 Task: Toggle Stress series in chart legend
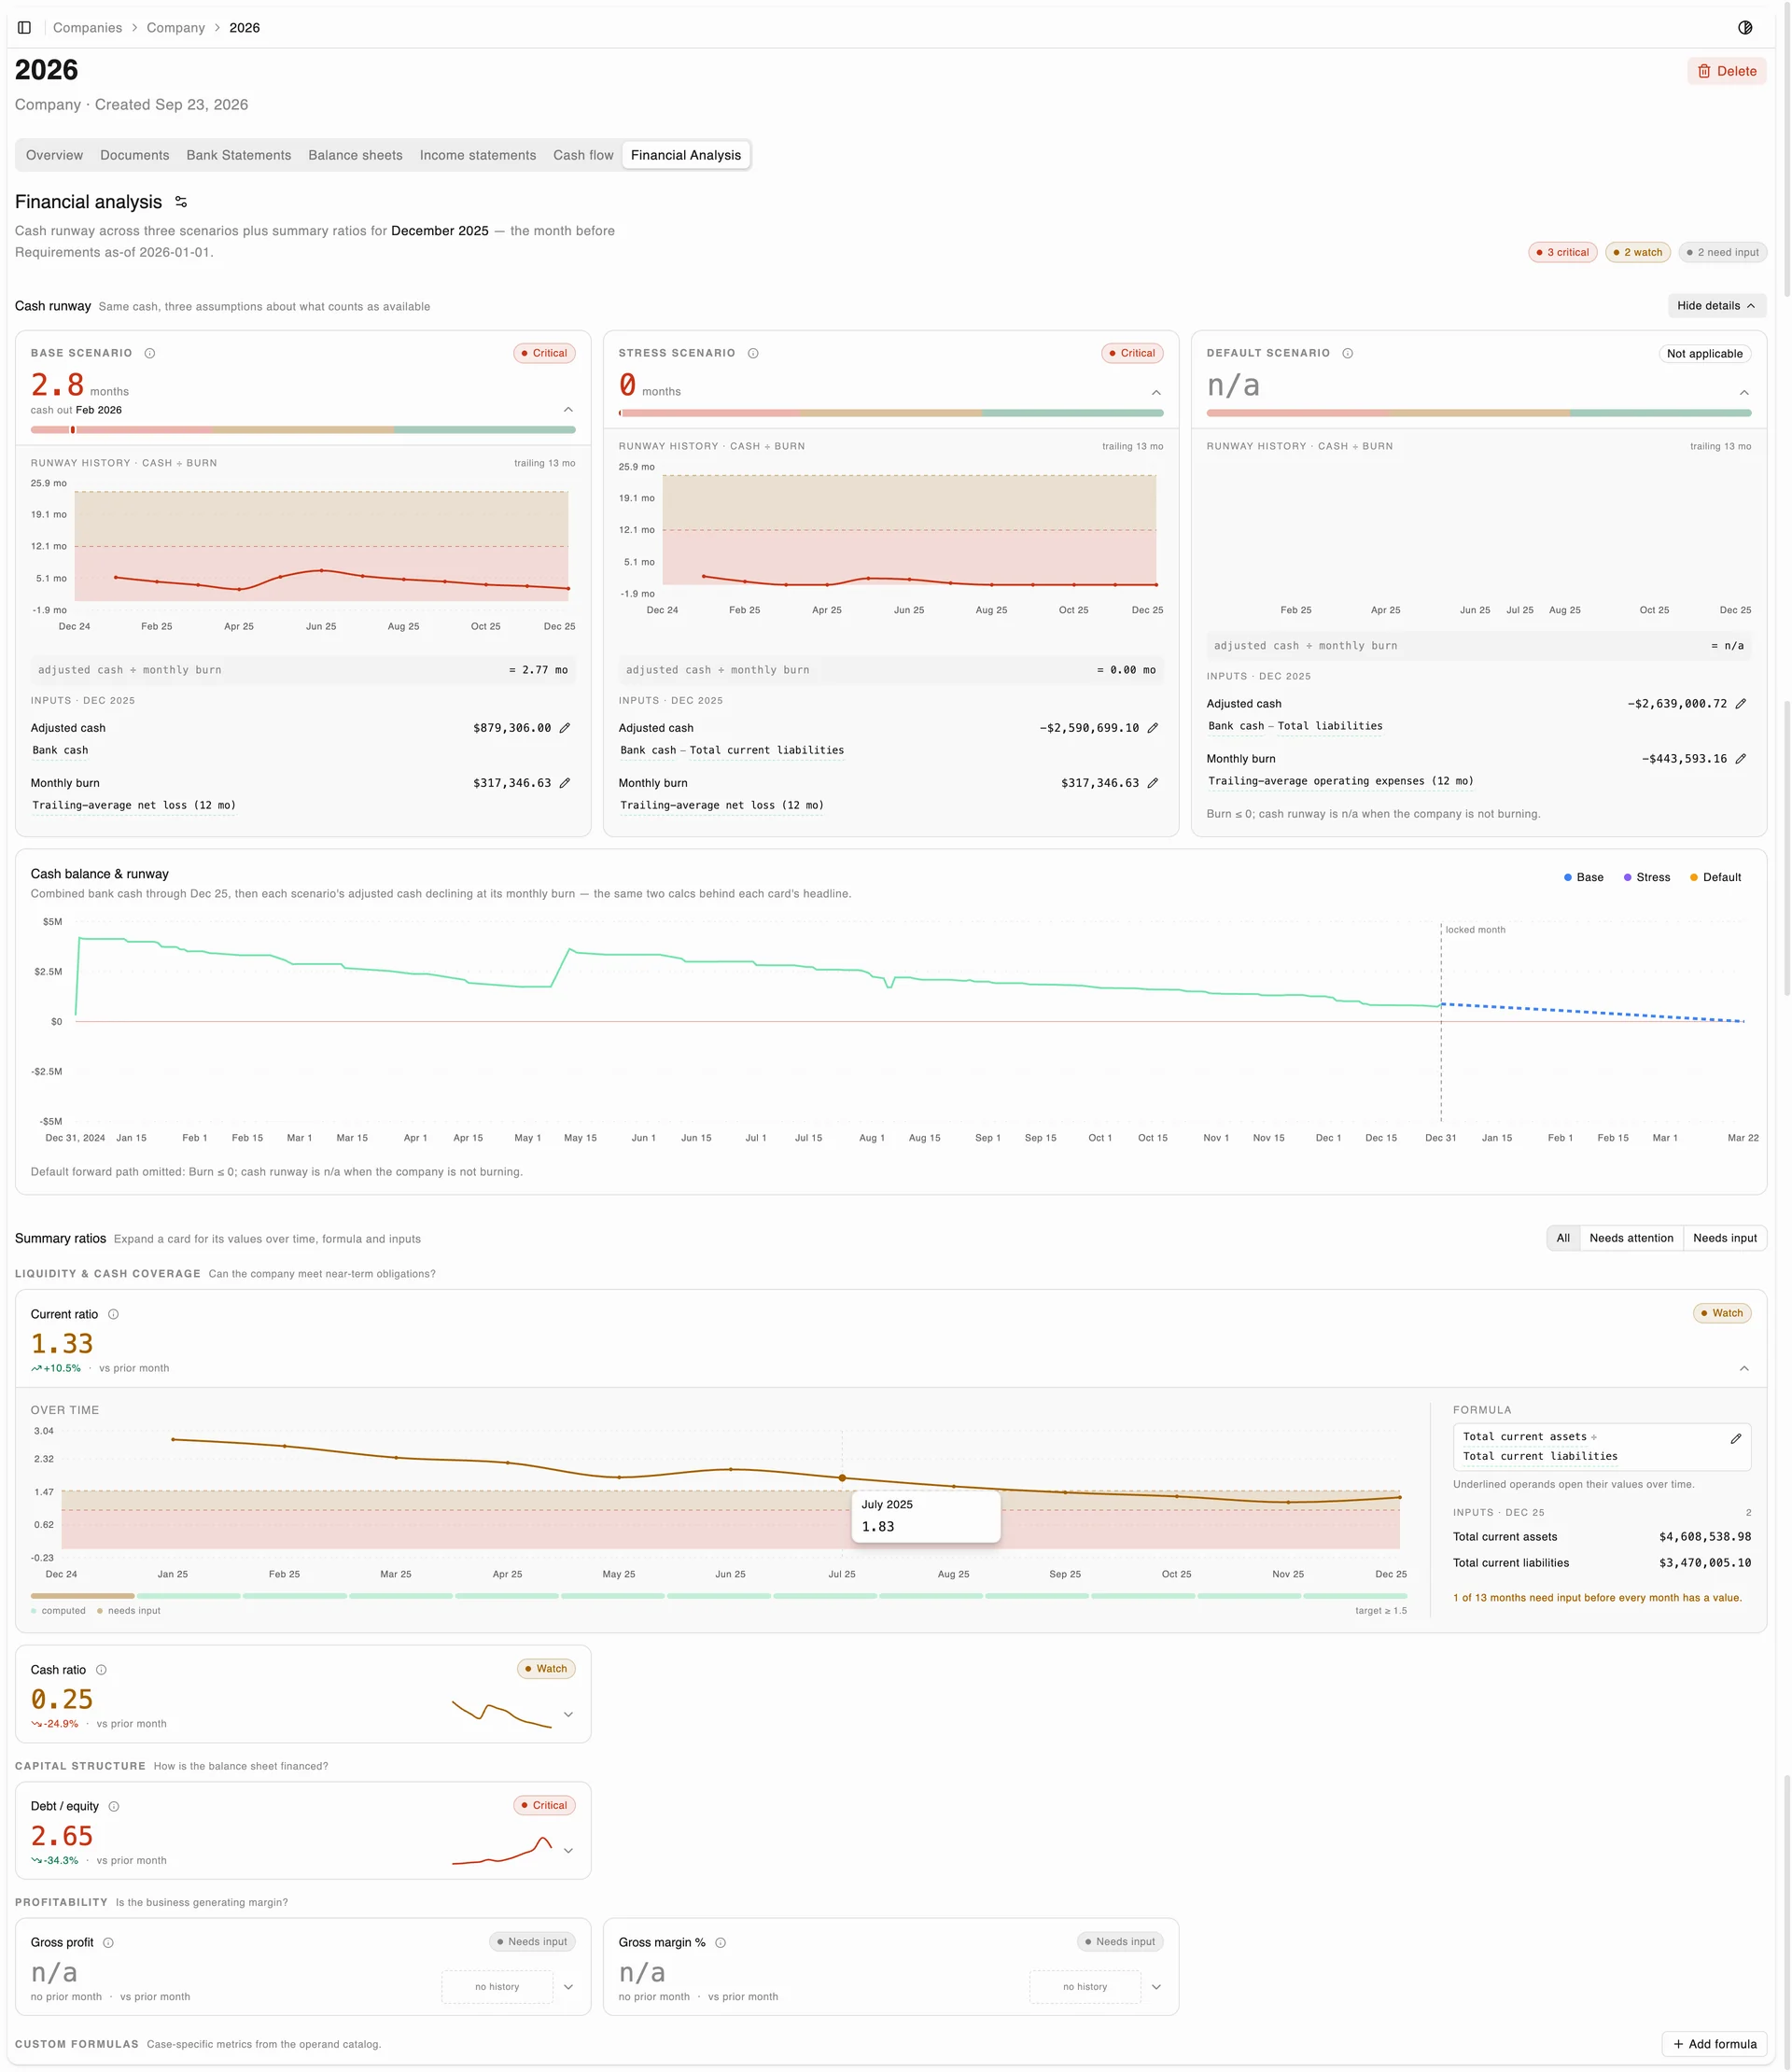1646,877
